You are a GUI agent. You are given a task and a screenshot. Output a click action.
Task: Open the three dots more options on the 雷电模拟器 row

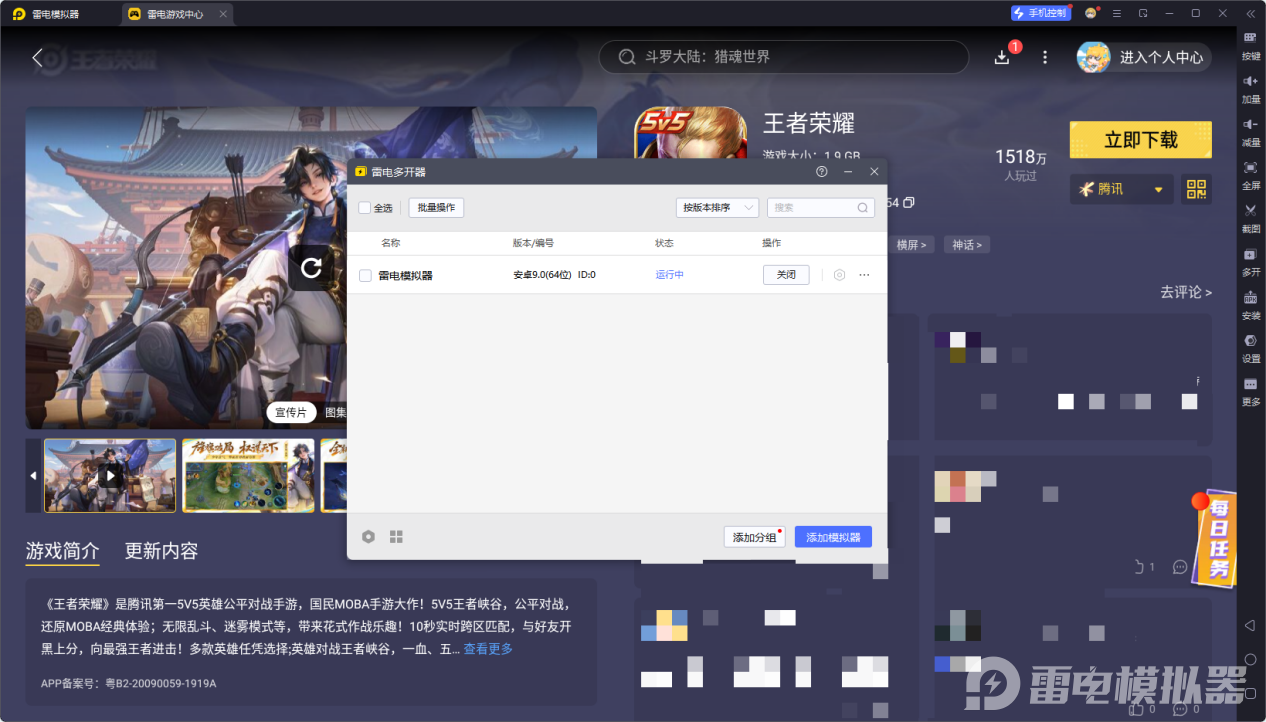[864, 274]
